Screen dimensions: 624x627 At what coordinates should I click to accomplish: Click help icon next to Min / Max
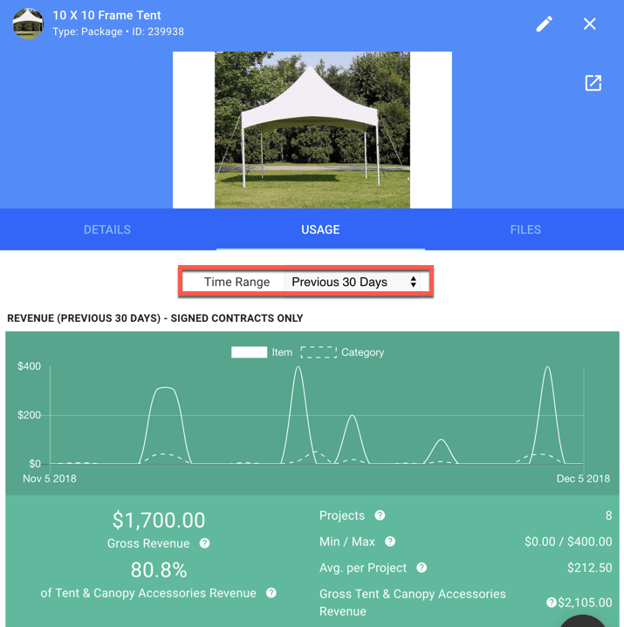point(390,541)
